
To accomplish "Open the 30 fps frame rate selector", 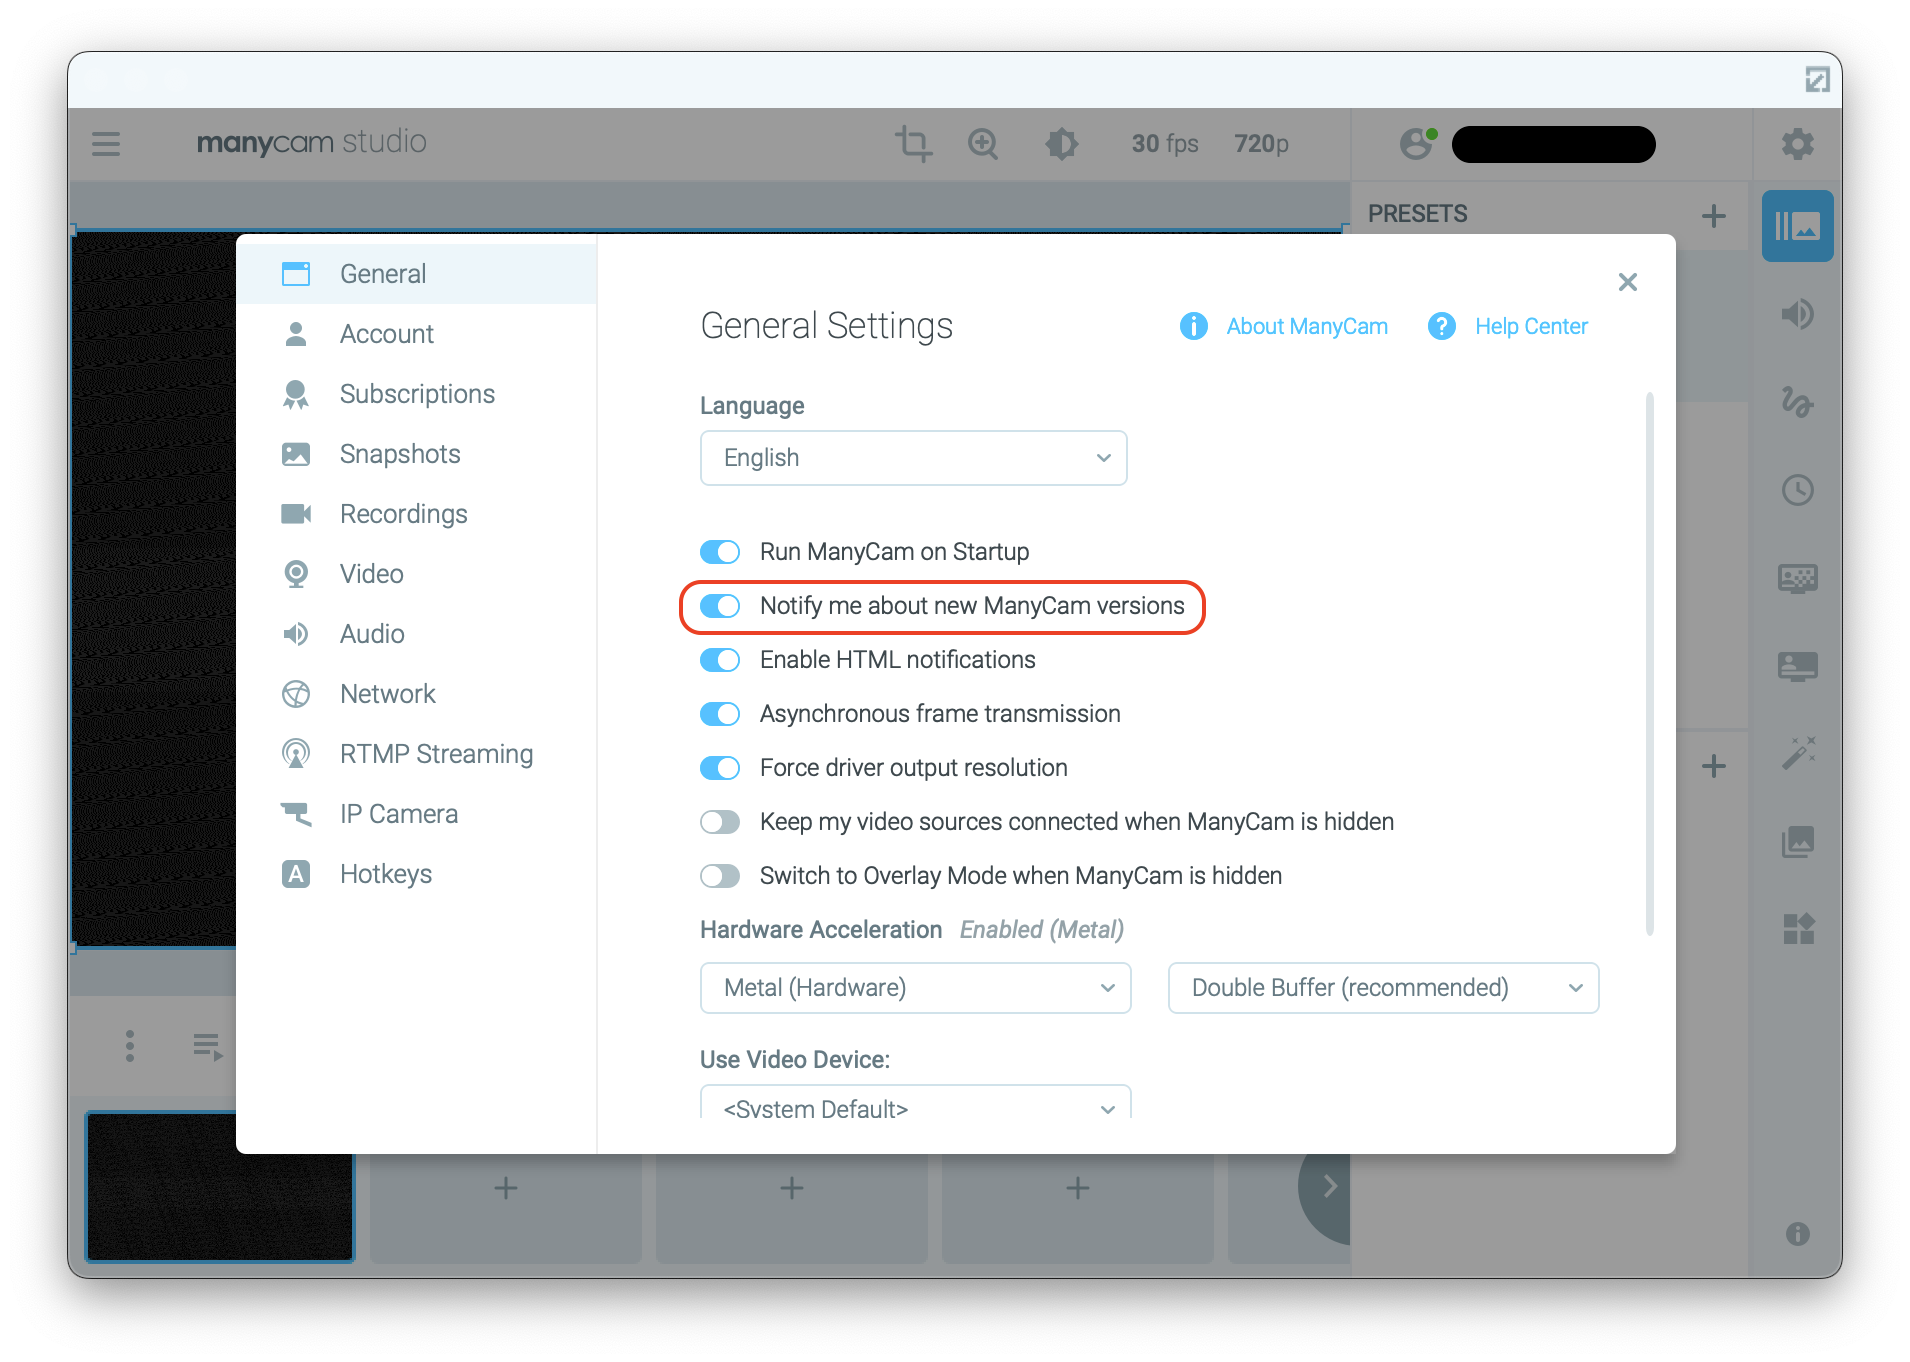I will [1165, 144].
